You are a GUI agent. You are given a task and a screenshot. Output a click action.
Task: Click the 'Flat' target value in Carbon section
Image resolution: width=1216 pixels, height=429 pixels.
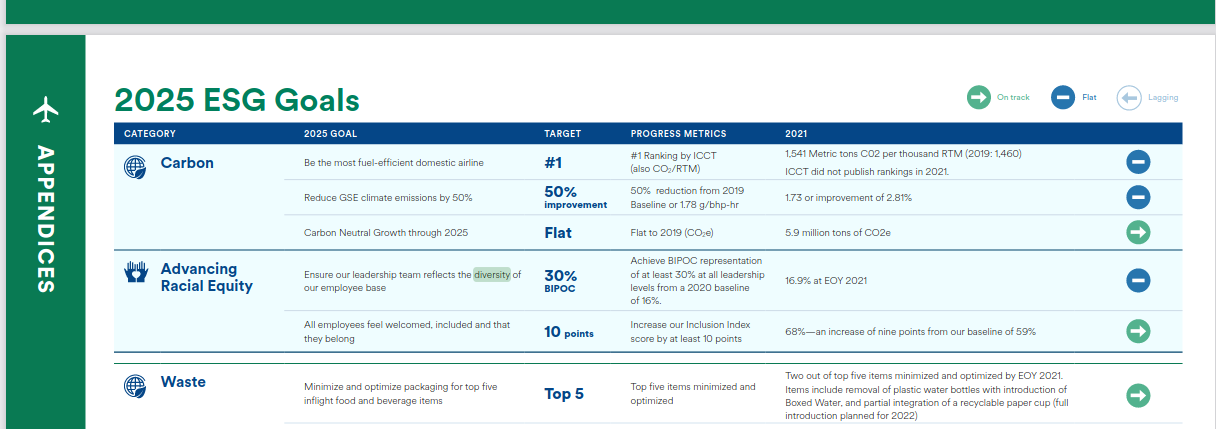(x=558, y=232)
